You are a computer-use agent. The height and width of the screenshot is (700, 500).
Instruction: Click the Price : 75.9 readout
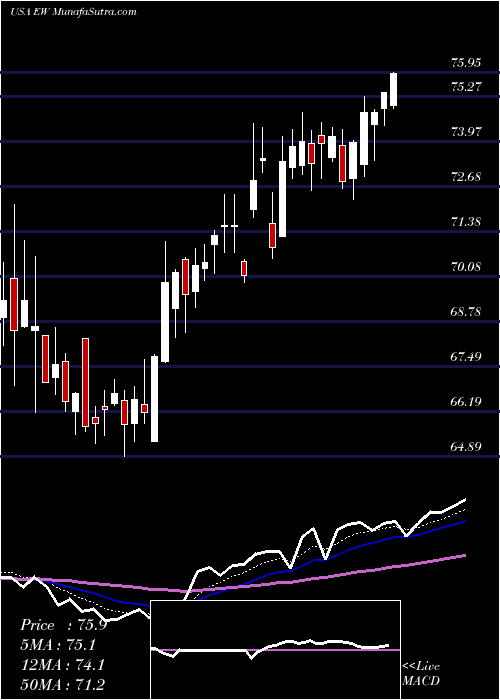(x=63, y=625)
